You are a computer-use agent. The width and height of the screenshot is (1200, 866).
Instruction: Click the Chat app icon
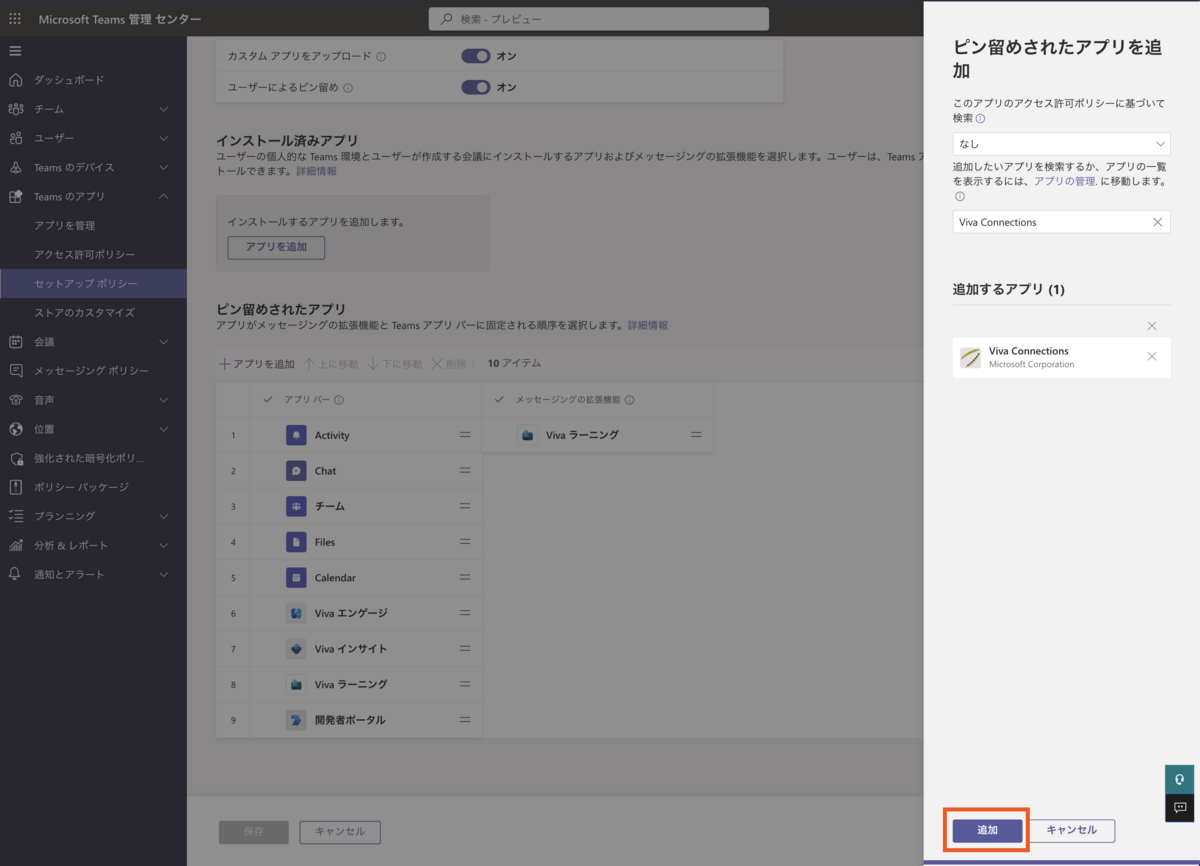pos(296,471)
